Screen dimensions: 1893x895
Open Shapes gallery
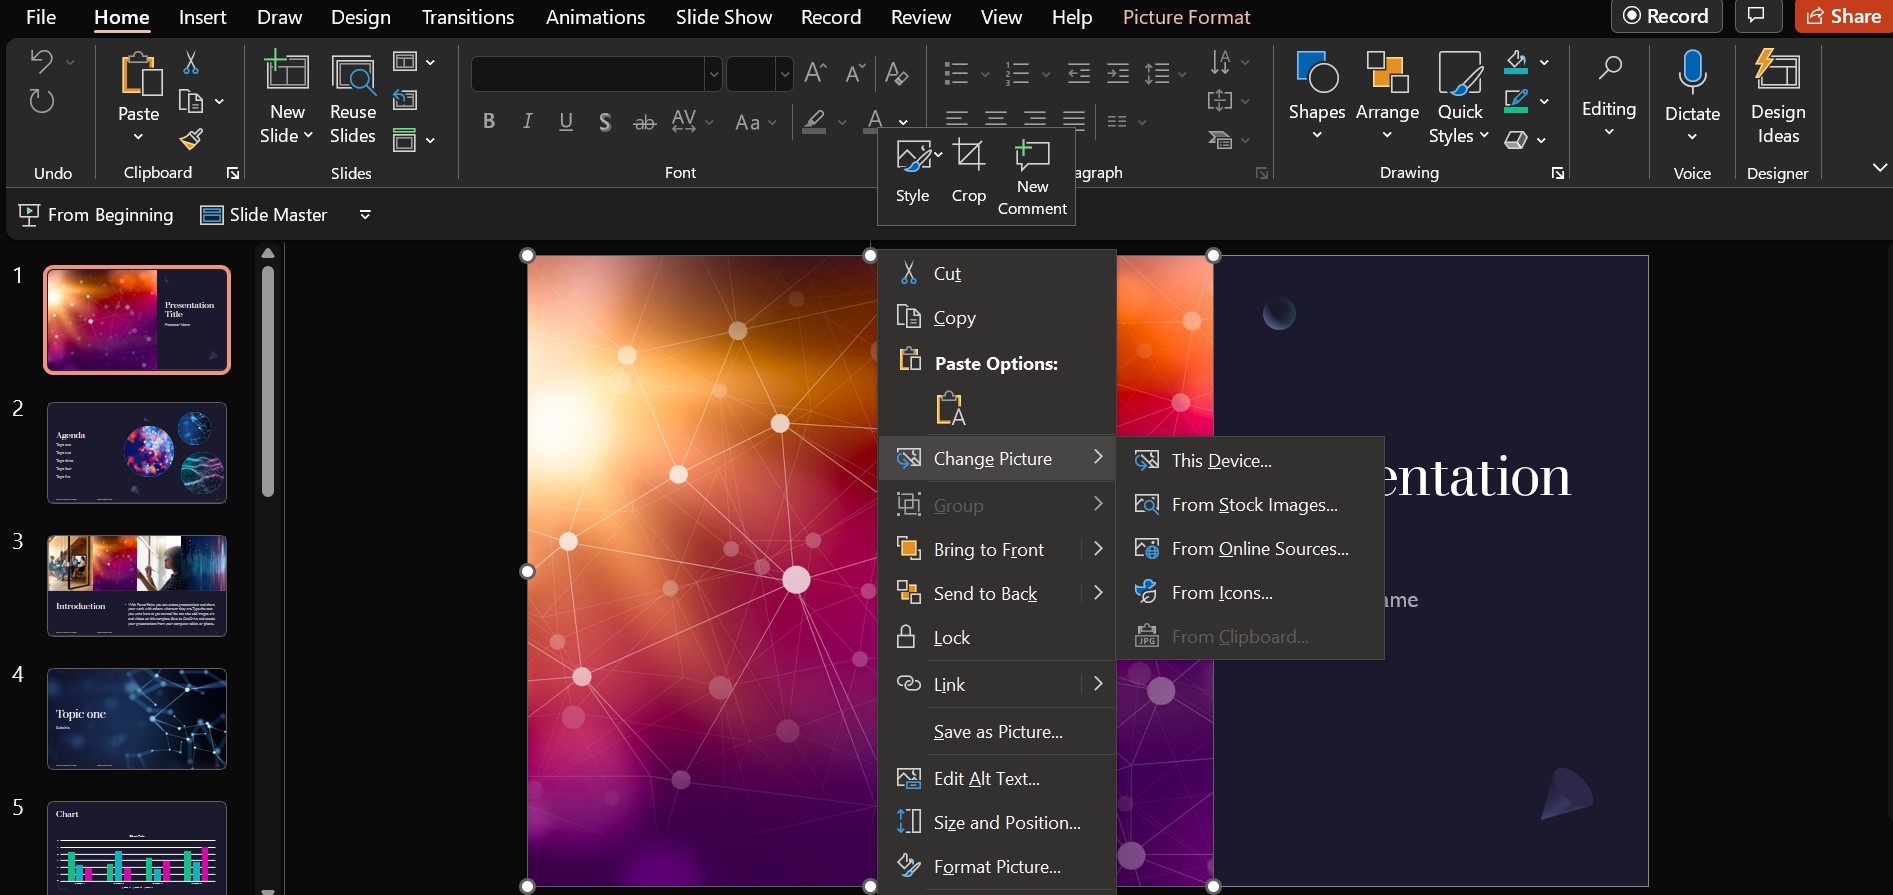pos(1316,96)
